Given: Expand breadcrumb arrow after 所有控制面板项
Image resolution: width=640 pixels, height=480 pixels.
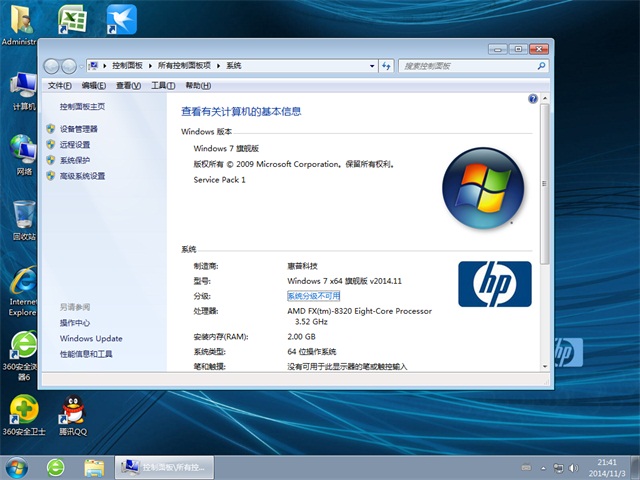Looking at the screenshot, I should point(219,66).
